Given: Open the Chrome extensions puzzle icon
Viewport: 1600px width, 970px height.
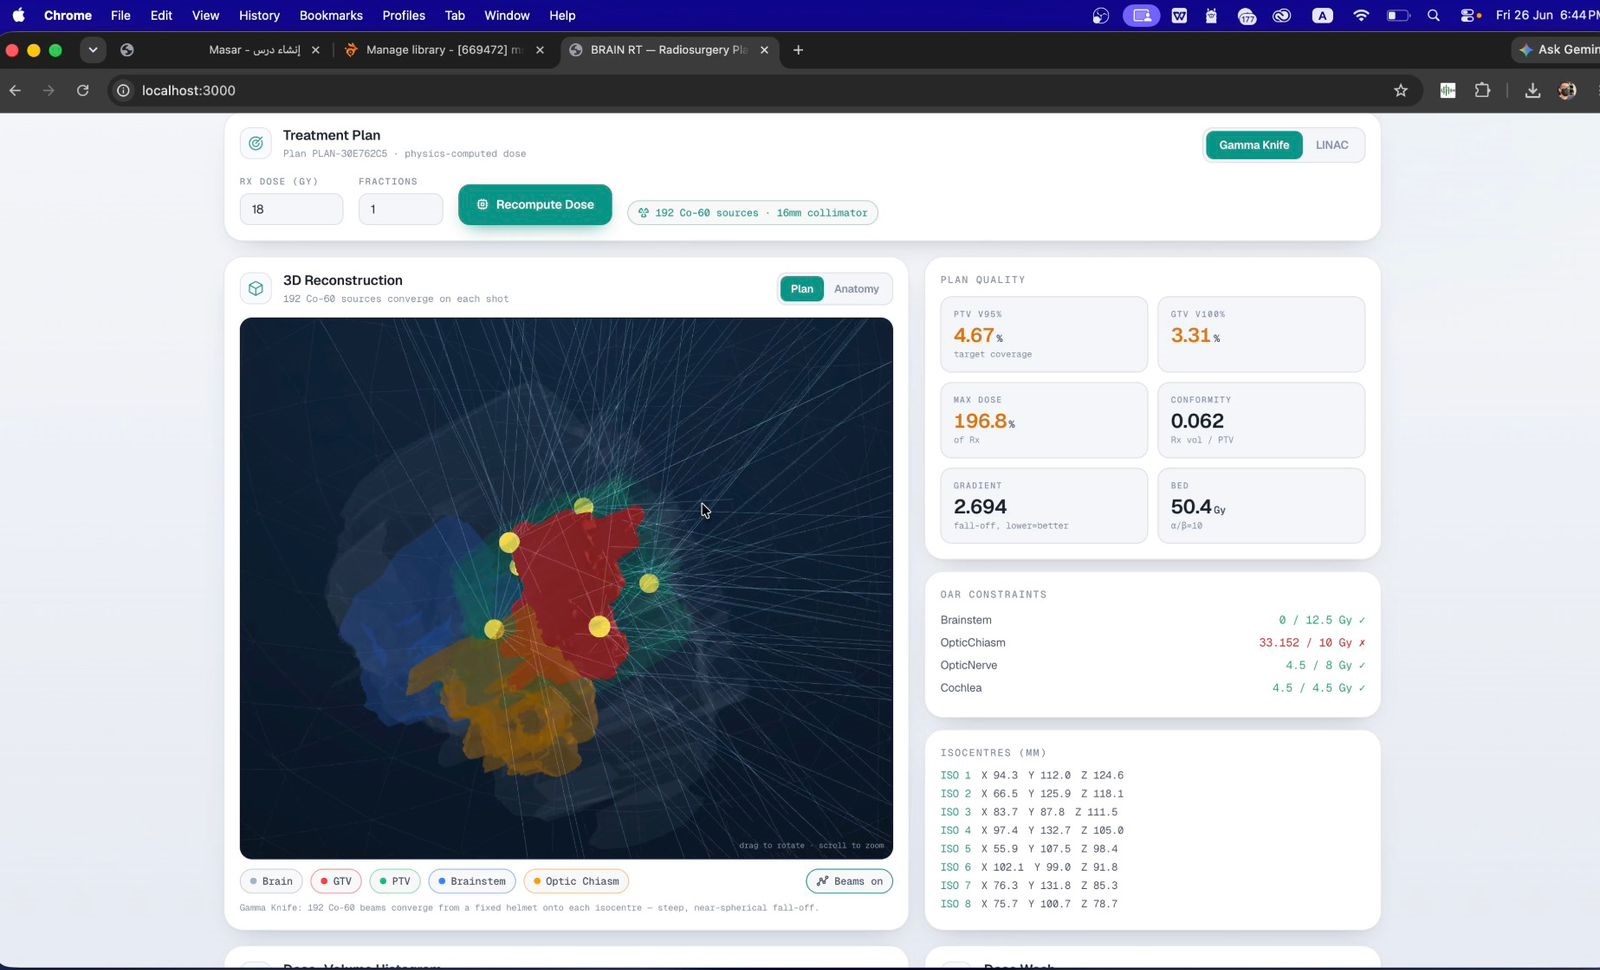Looking at the screenshot, I should click(x=1483, y=90).
